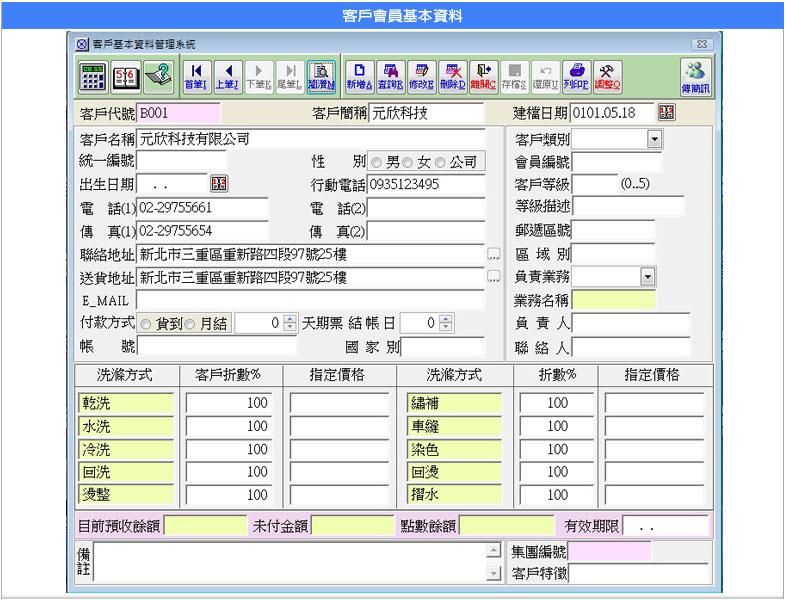786x601 pixels.
Task: Click the 首筆 first record button
Action: tap(197, 74)
